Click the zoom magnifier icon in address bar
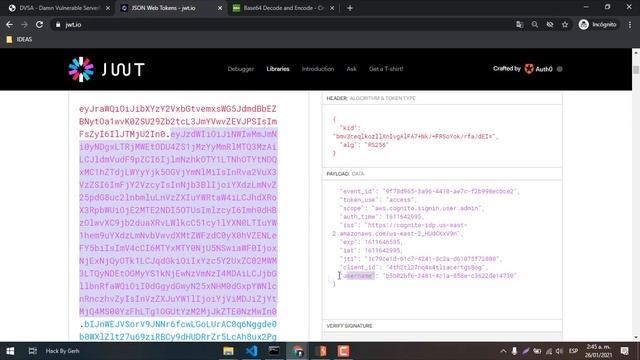Screen dimensions: 640x360 (x=535, y=25)
